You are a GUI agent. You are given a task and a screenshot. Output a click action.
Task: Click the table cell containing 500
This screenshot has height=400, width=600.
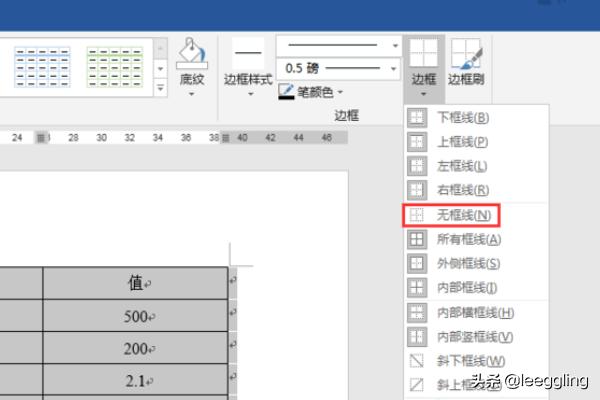tap(135, 316)
